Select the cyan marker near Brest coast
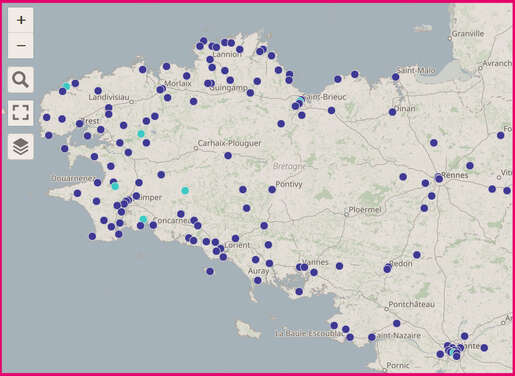Image resolution: width=515 pixels, height=376 pixels. coord(67,86)
